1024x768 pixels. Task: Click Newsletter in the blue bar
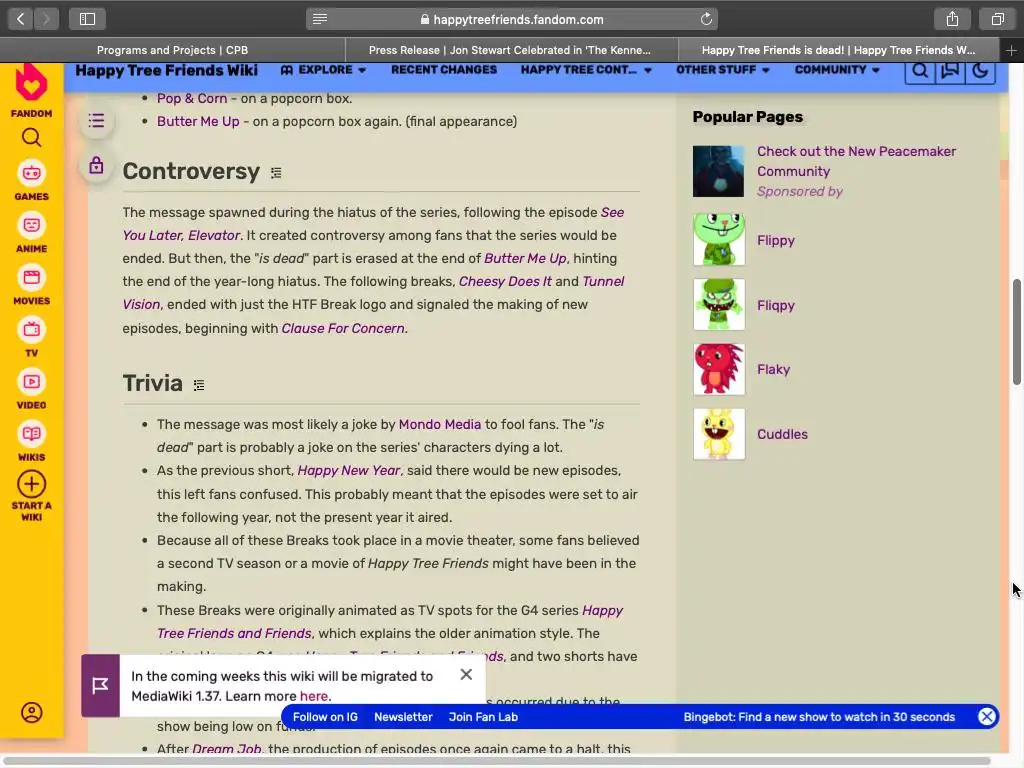pos(403,717)
